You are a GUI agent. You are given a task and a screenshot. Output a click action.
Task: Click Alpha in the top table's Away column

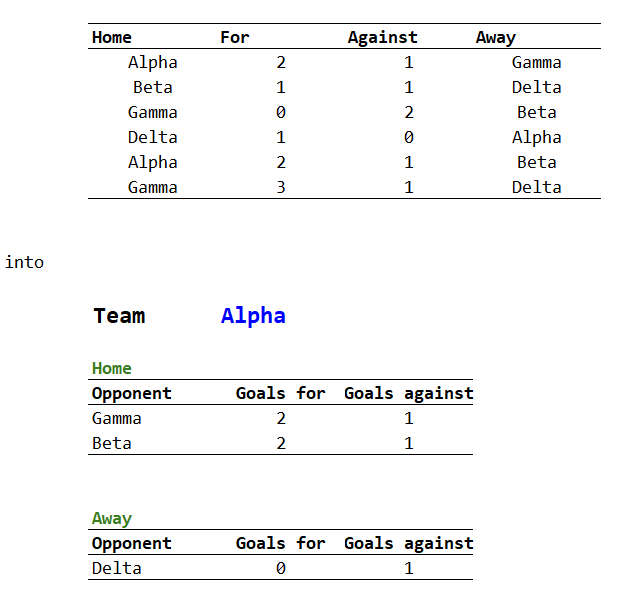click(x=536, y=137)
